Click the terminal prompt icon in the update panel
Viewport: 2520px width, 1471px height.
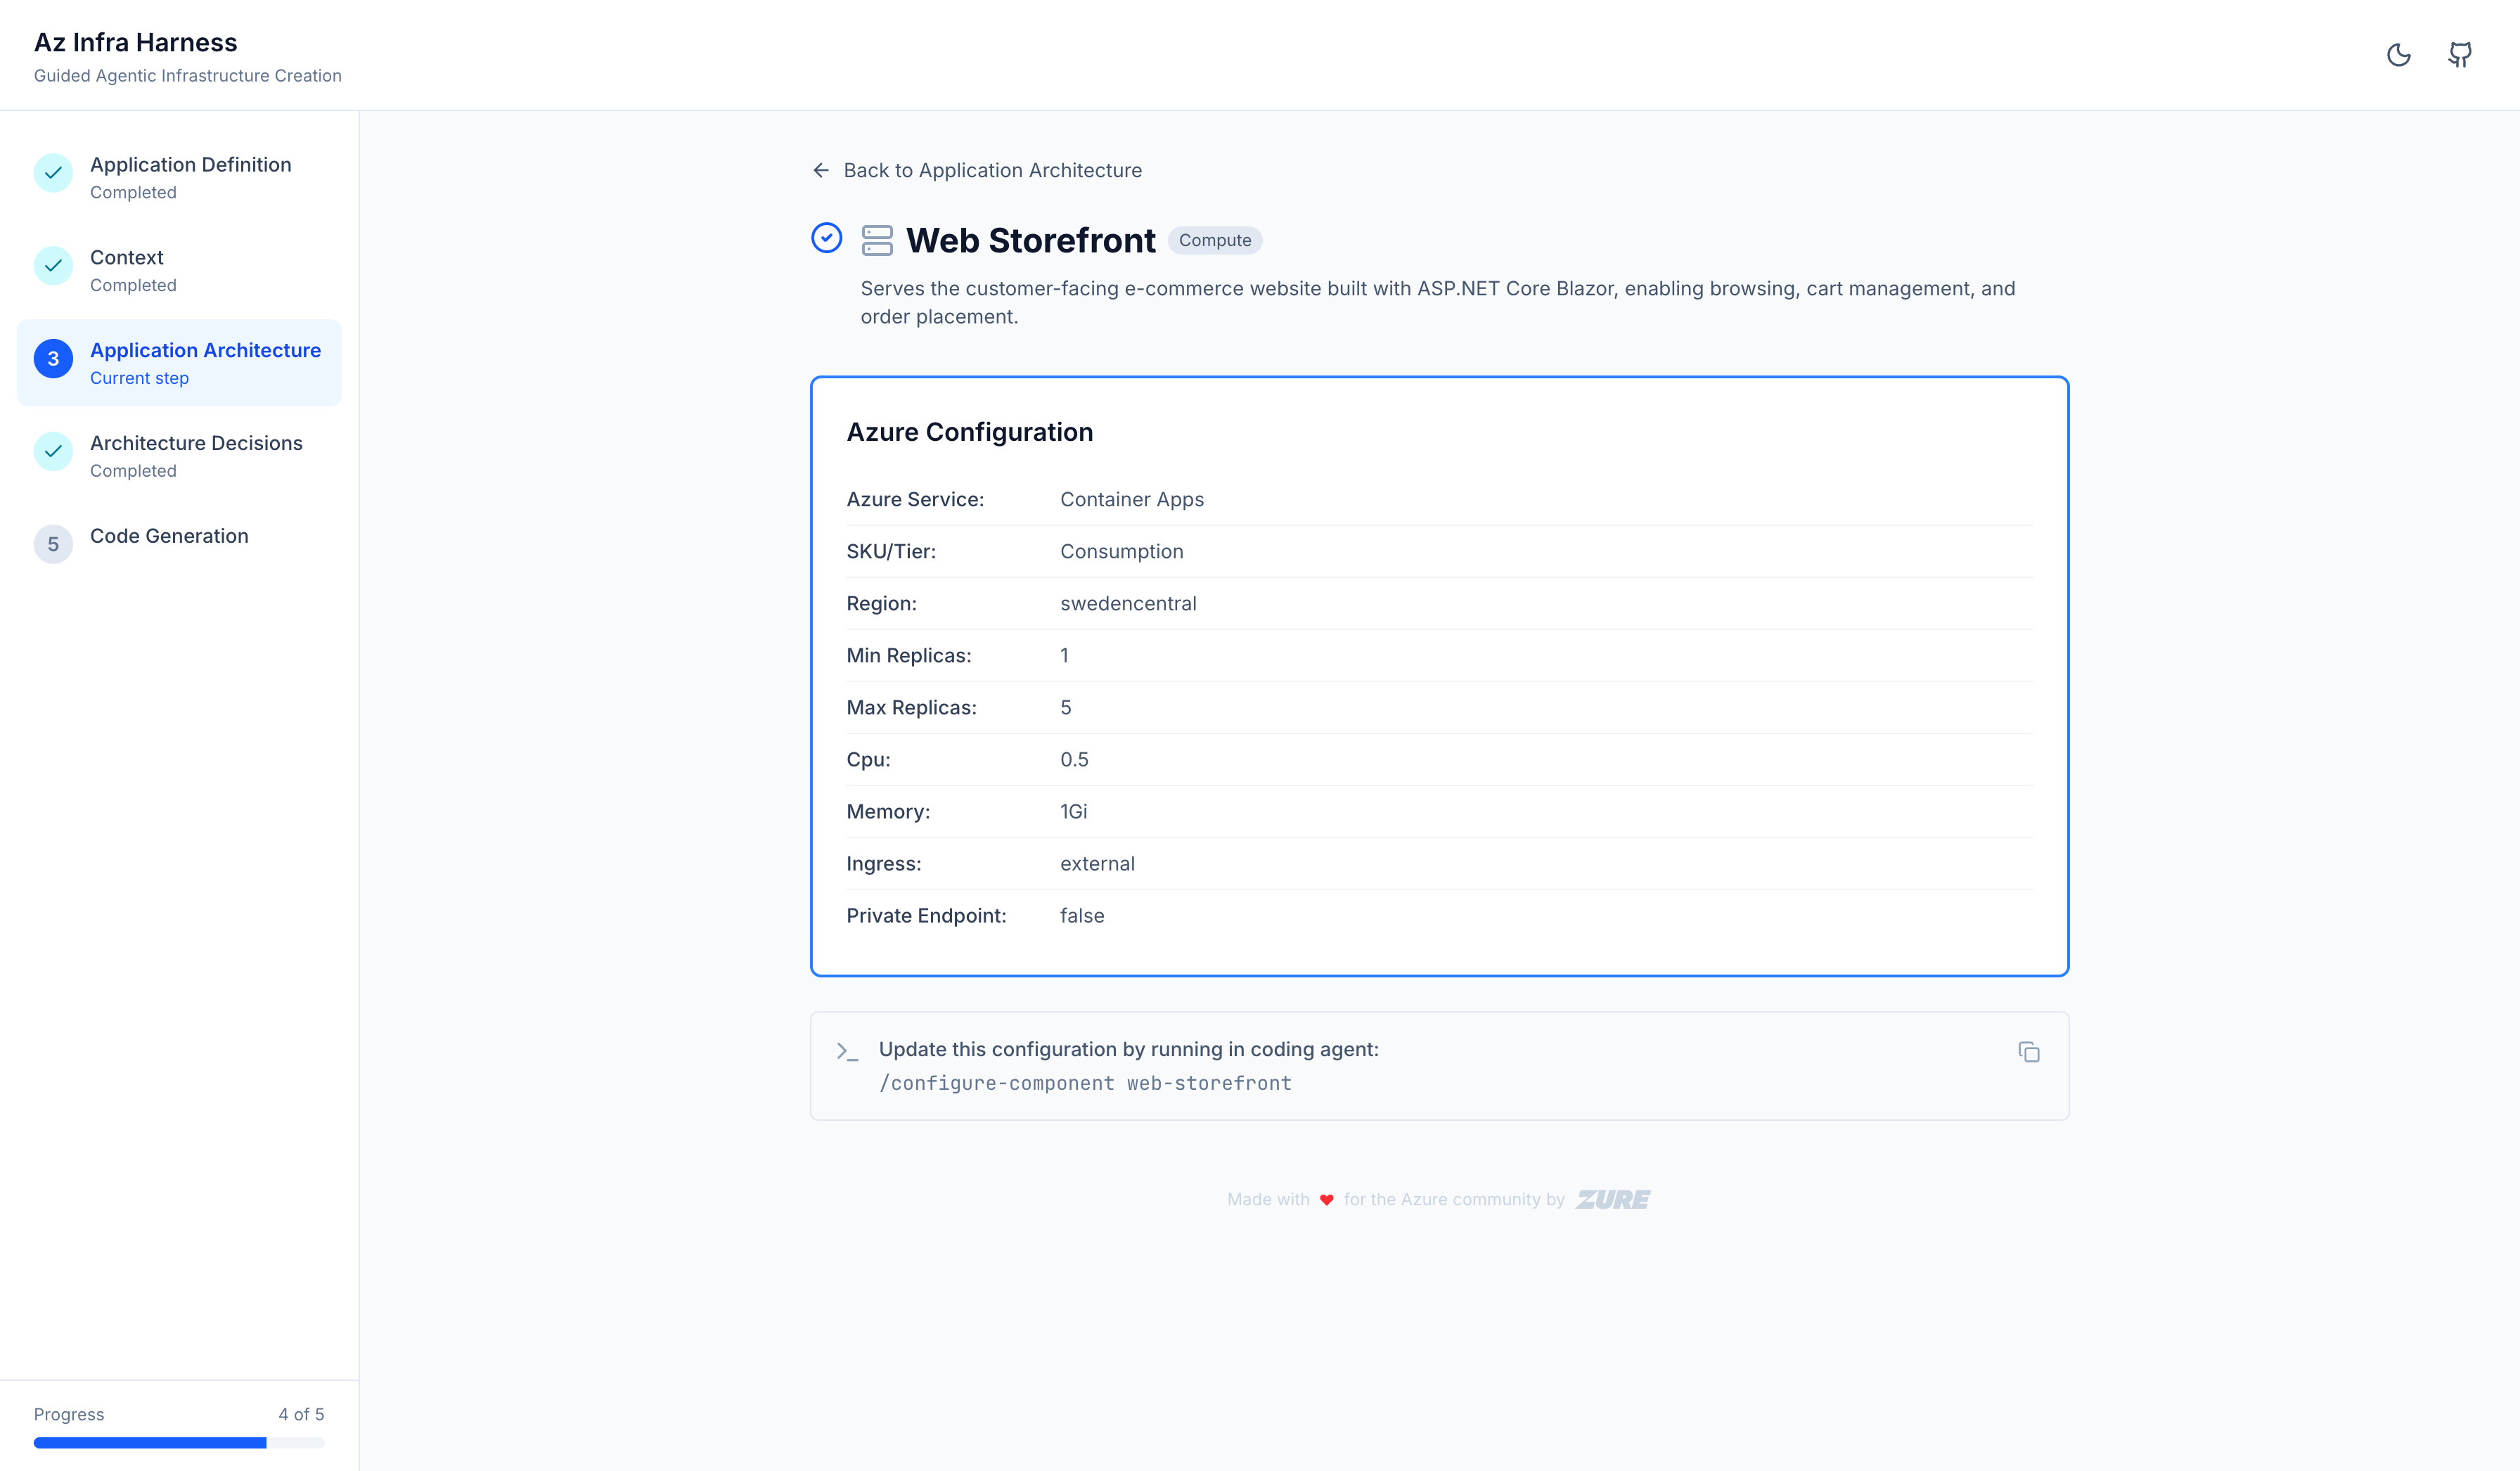pyautogui.click(x=847, y=1052)
